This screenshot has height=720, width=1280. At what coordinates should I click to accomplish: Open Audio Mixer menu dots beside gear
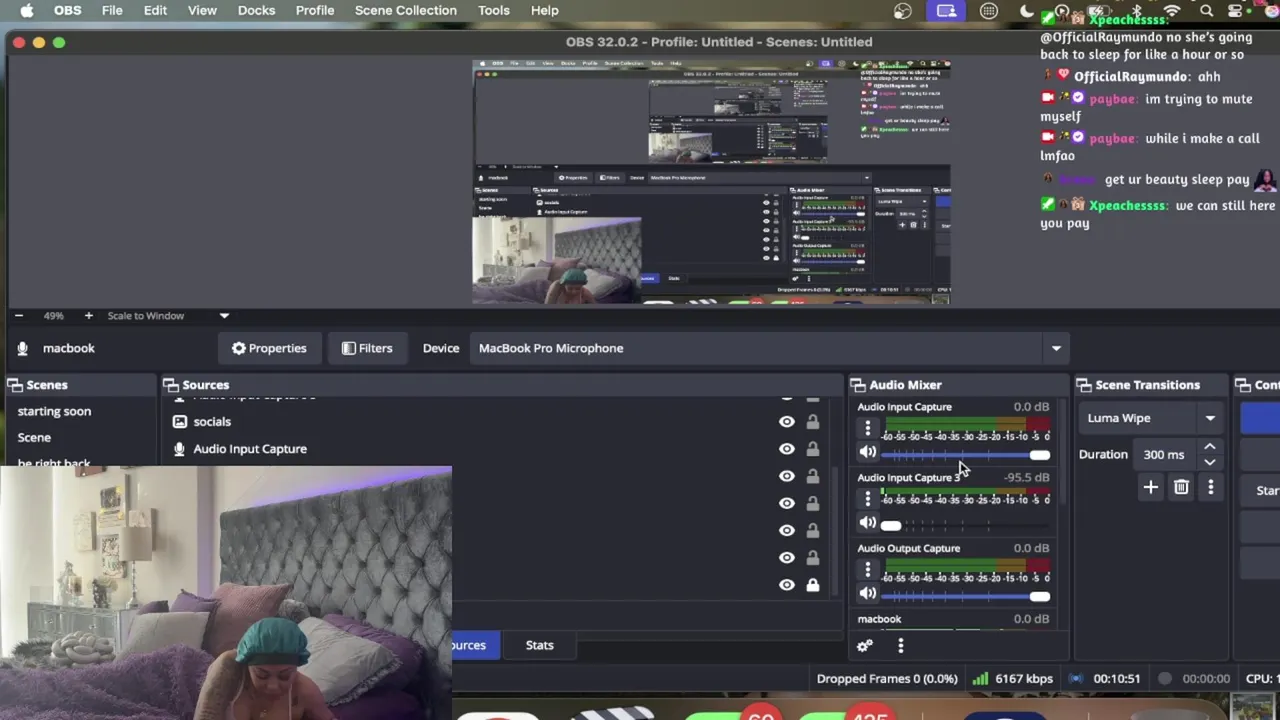(900, 646)
